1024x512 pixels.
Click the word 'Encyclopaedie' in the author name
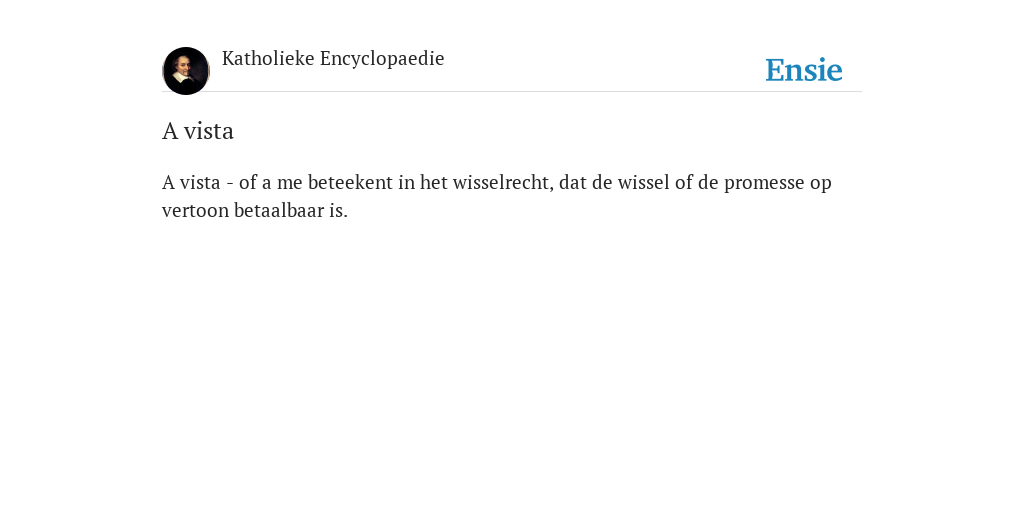tap(382, 59)
